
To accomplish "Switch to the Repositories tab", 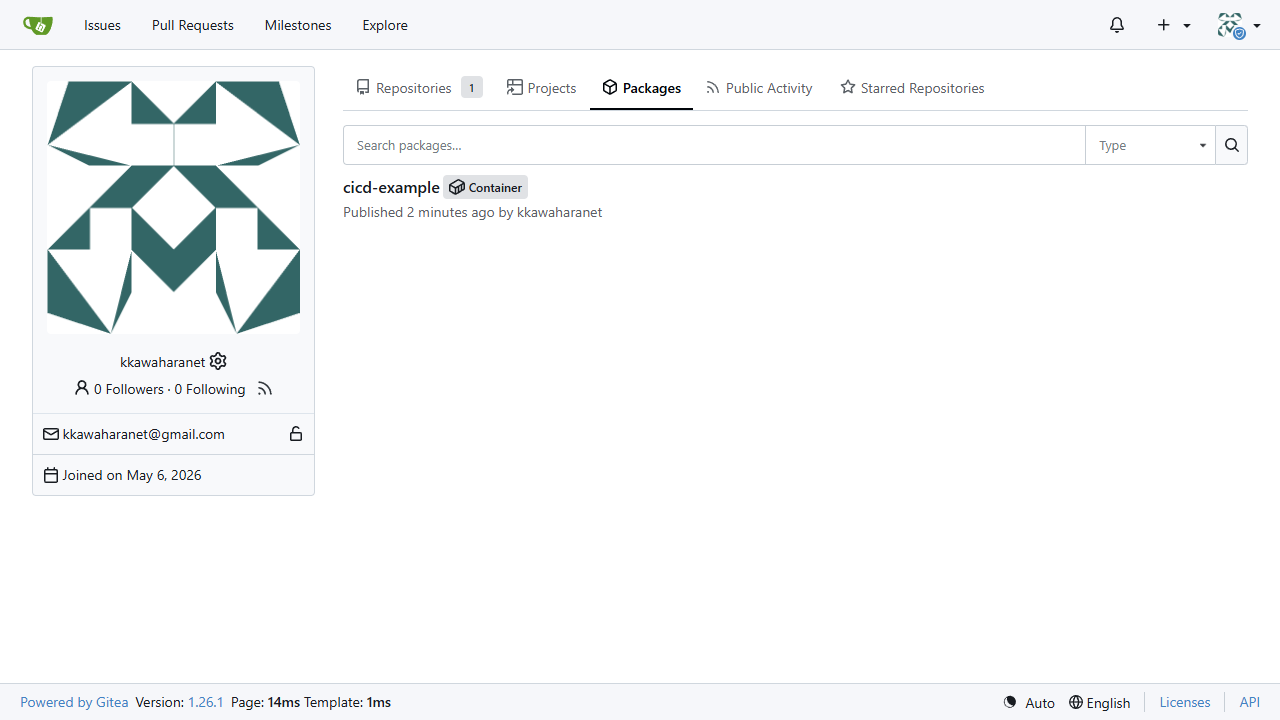I will pos(418,88).
